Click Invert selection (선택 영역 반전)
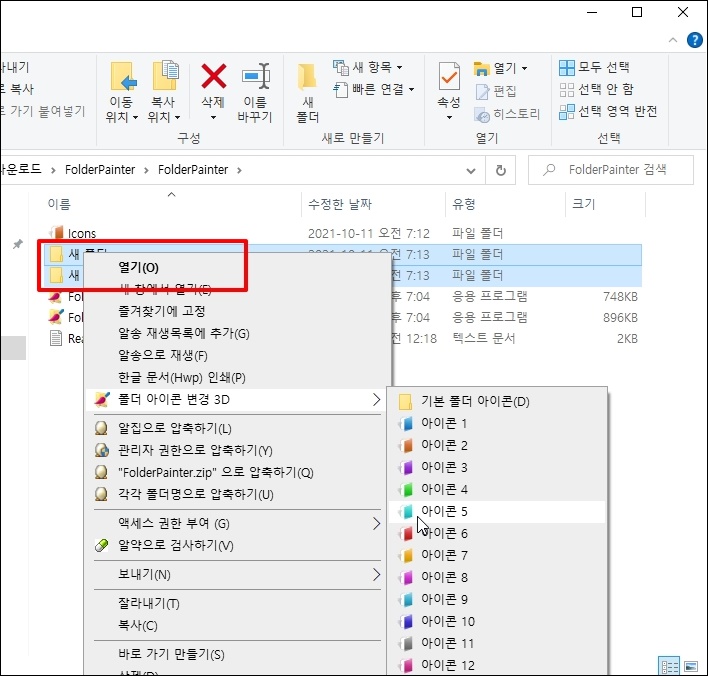This screenshot has height=676, width=708. pos(608,111)
